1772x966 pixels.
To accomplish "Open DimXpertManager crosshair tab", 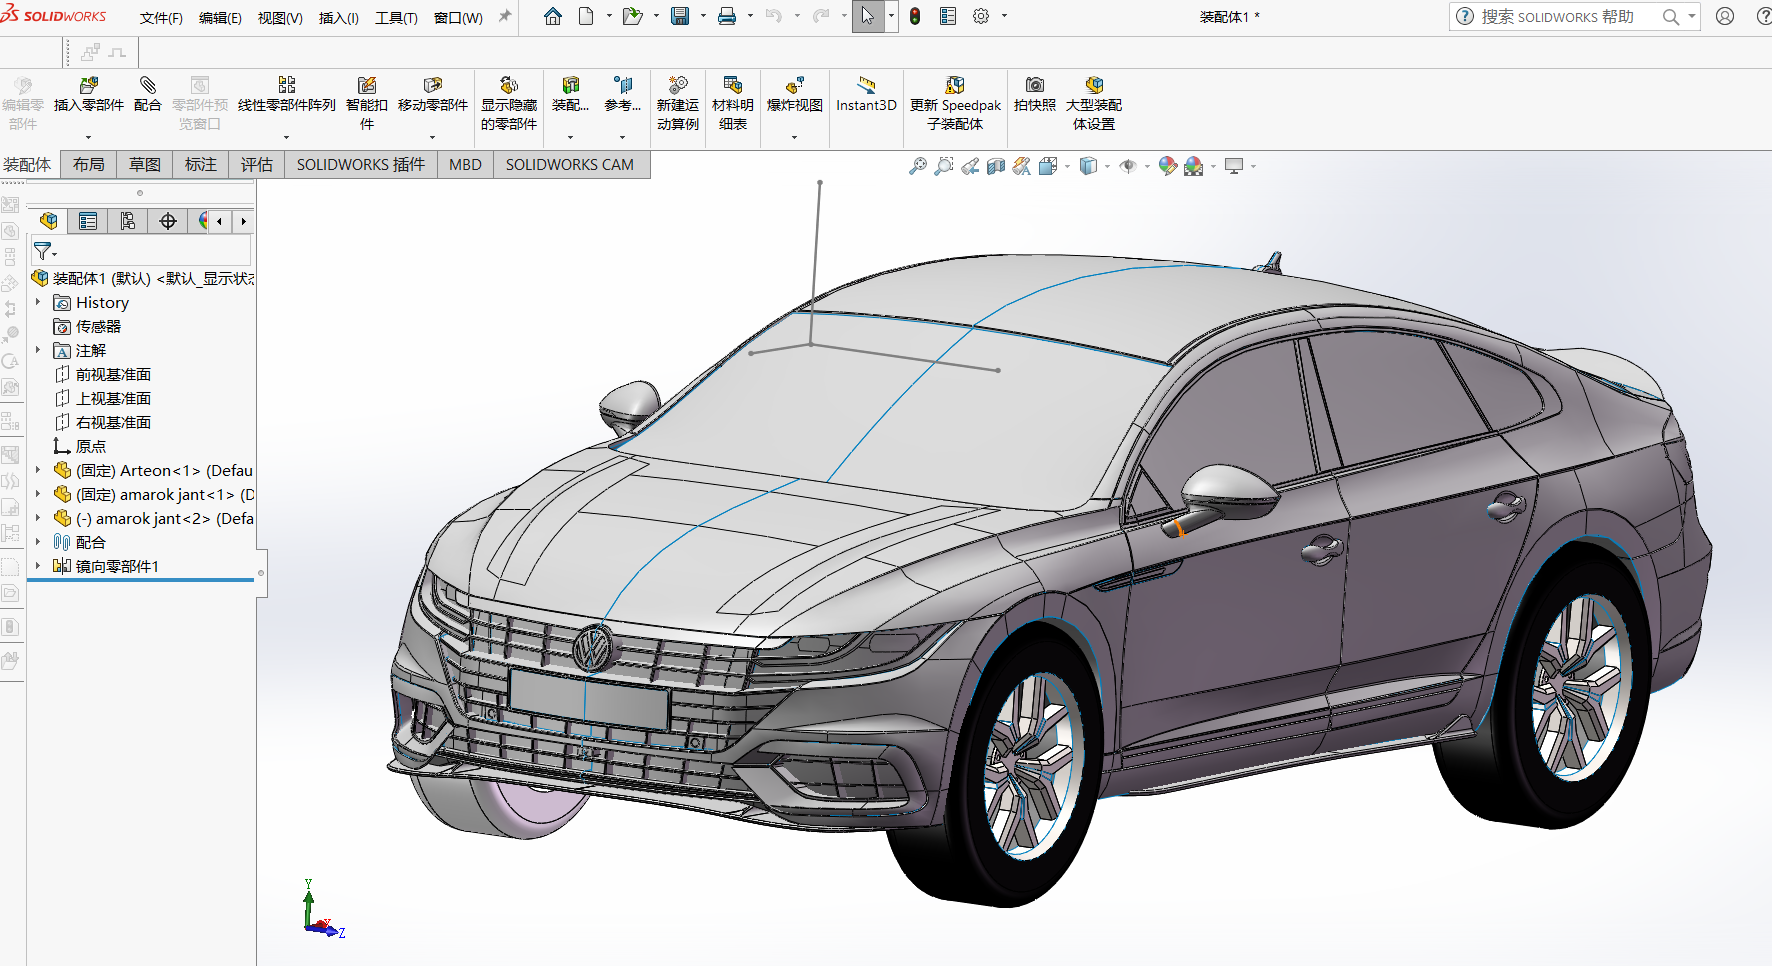I will click(x=168, y=221).
